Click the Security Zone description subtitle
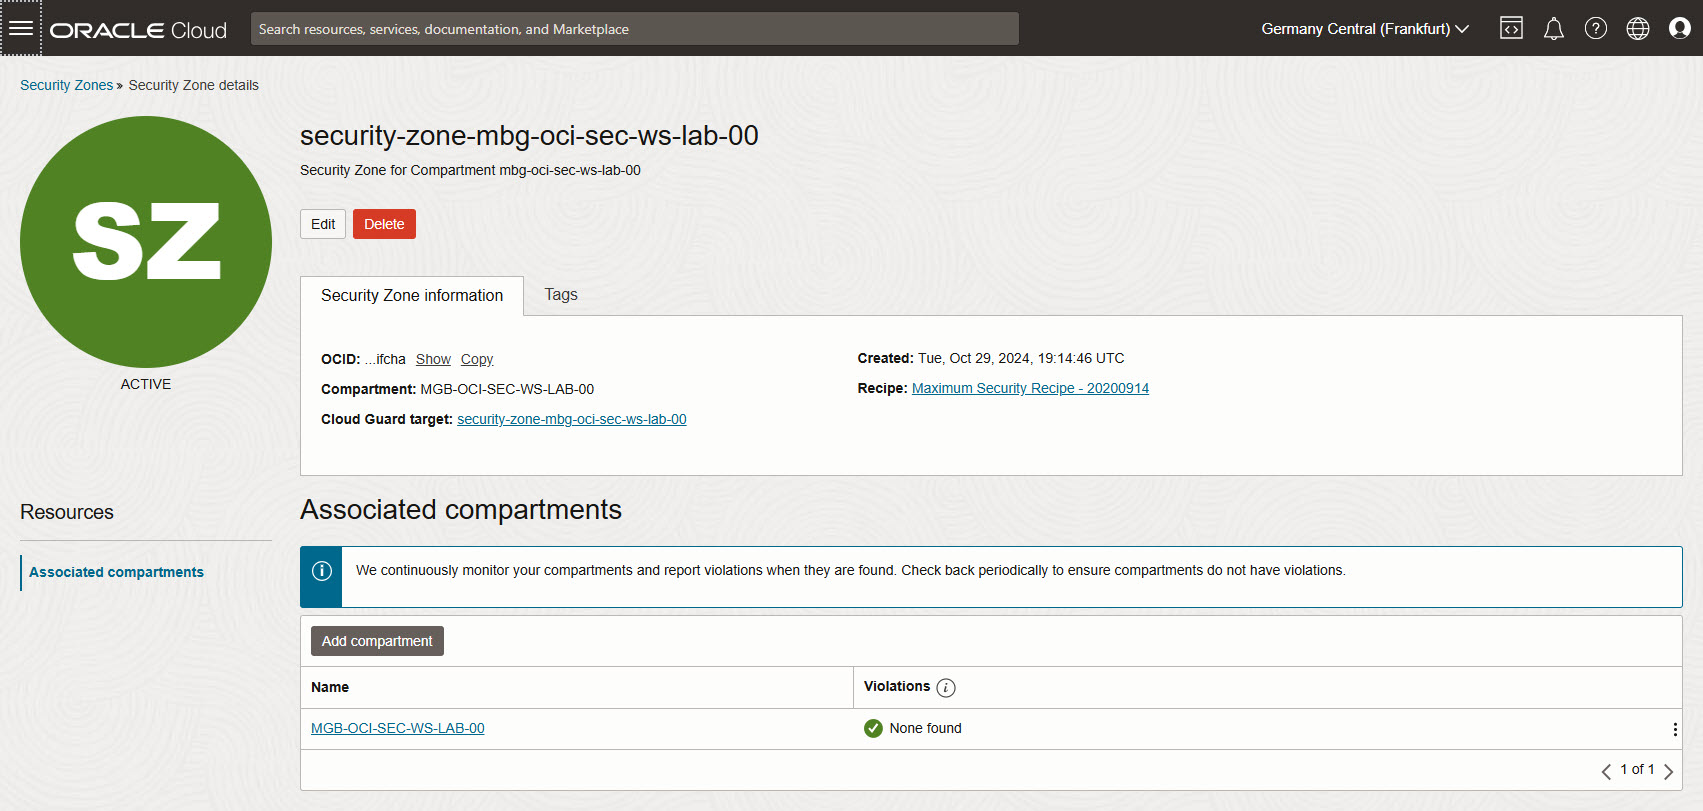Screen dimensions: 1703x811 point(470,170)
